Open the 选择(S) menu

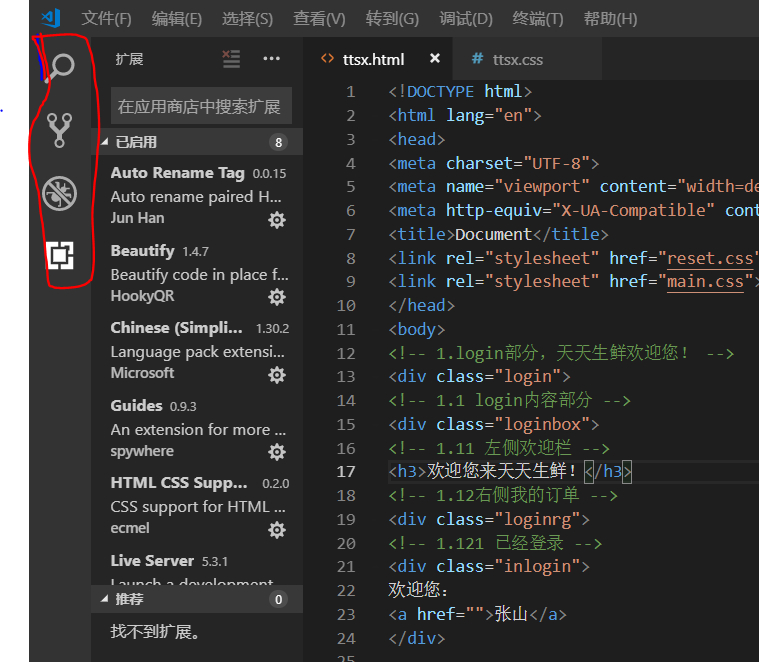247,19
